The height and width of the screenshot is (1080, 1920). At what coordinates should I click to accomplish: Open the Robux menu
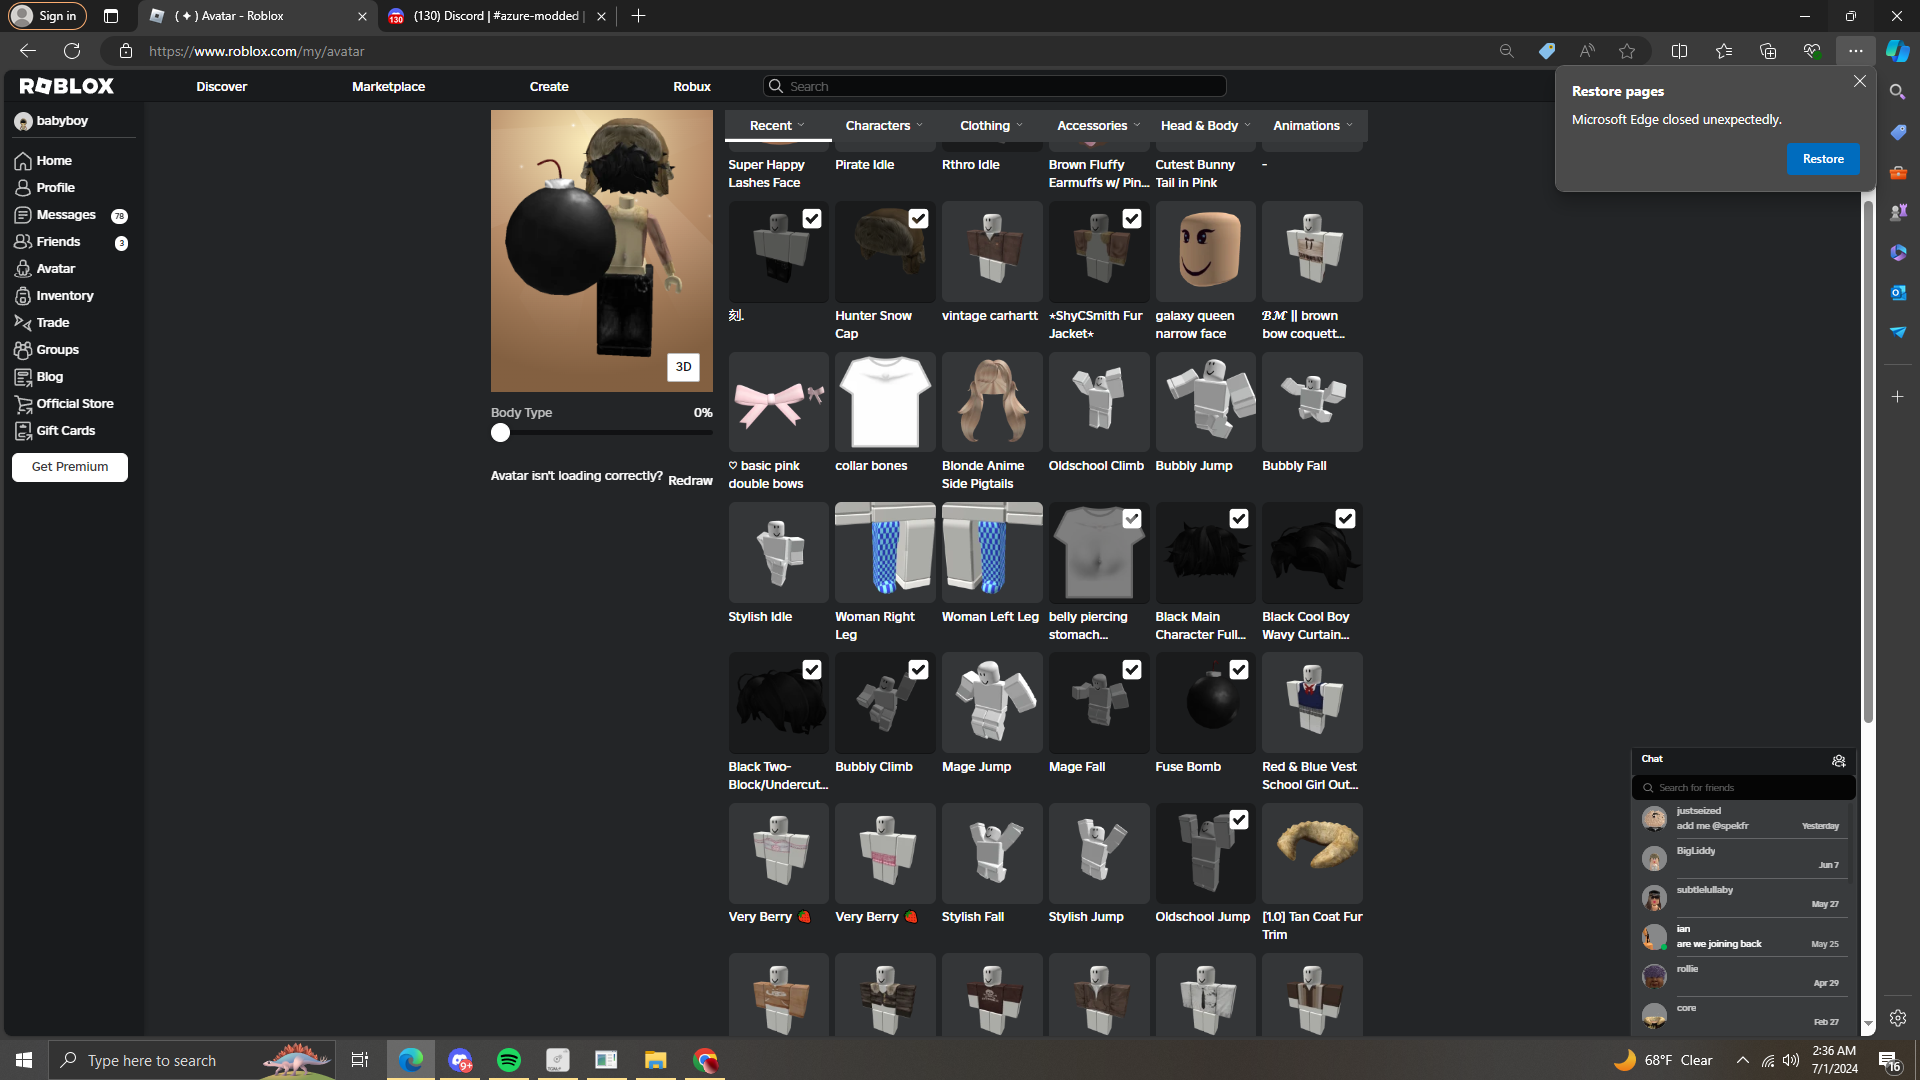(692, 87)
